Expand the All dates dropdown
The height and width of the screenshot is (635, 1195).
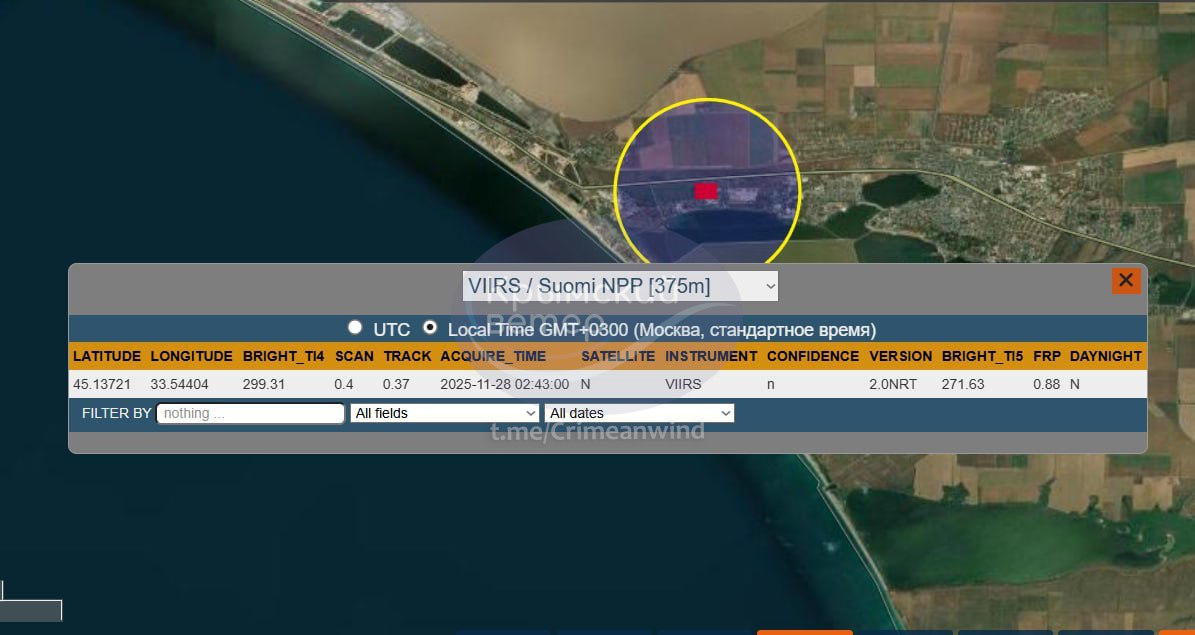[639, 413]
